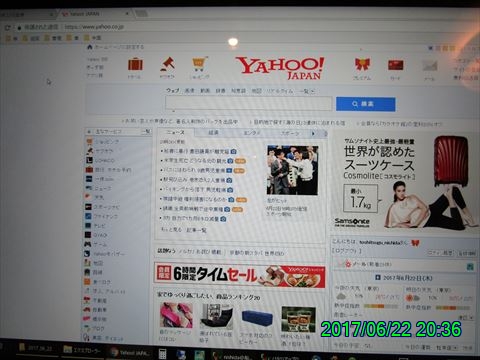Switch to the Sports news tab
480x360 pixels.
click(x=290, y=133)
